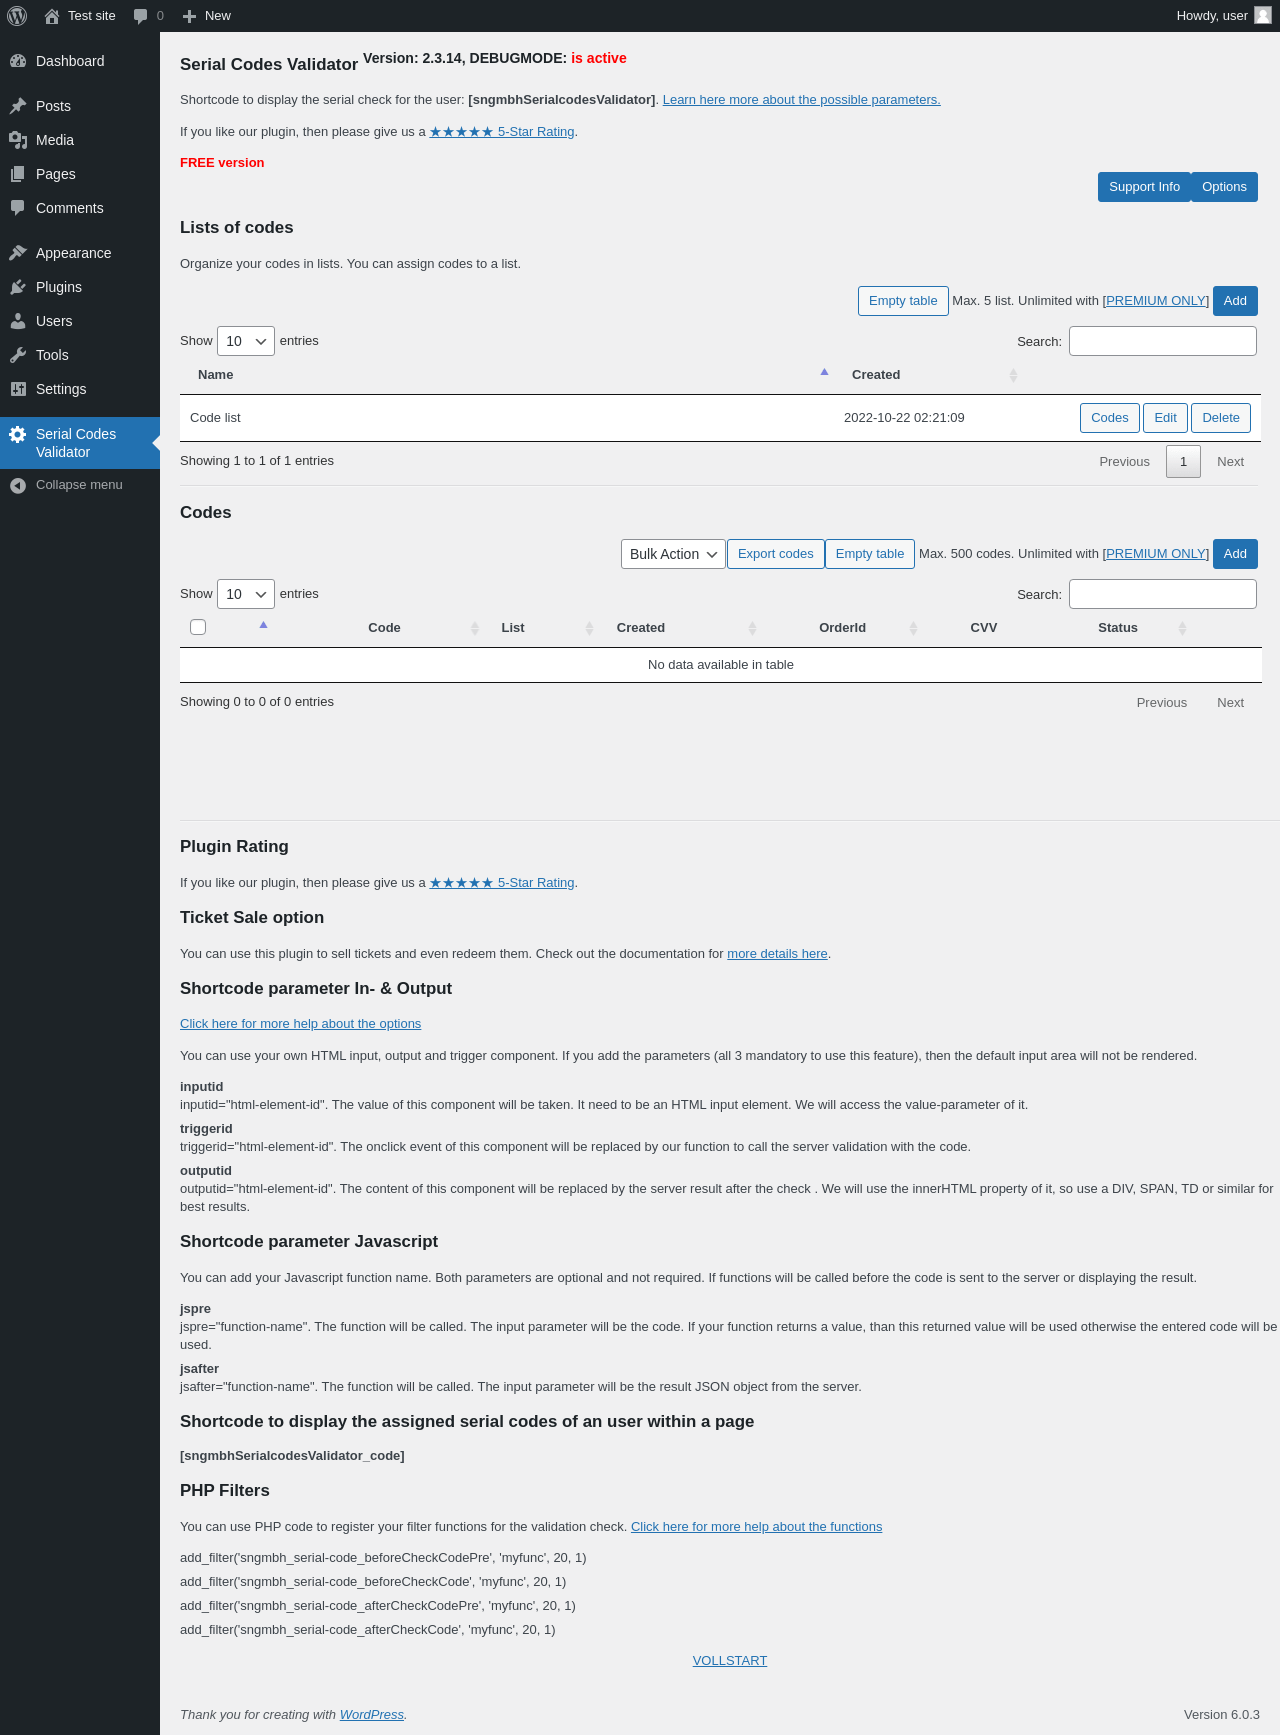Viewport: 1280px width, 1735px height.
Task: Click the Tools wrench icon
Action: tap(18, 355)
